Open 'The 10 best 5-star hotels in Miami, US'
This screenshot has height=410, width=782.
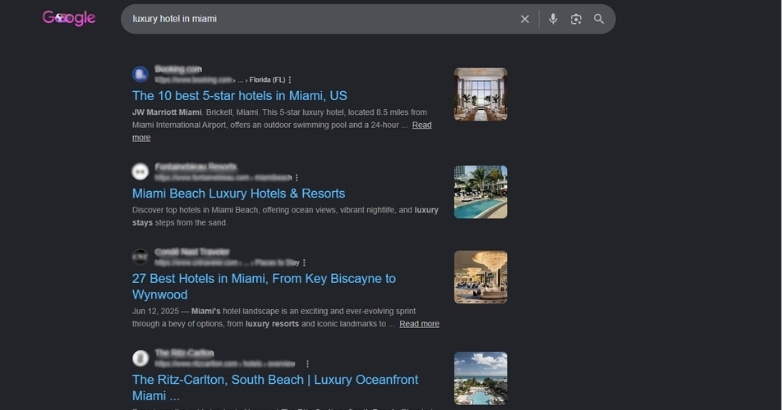point(239,96)
